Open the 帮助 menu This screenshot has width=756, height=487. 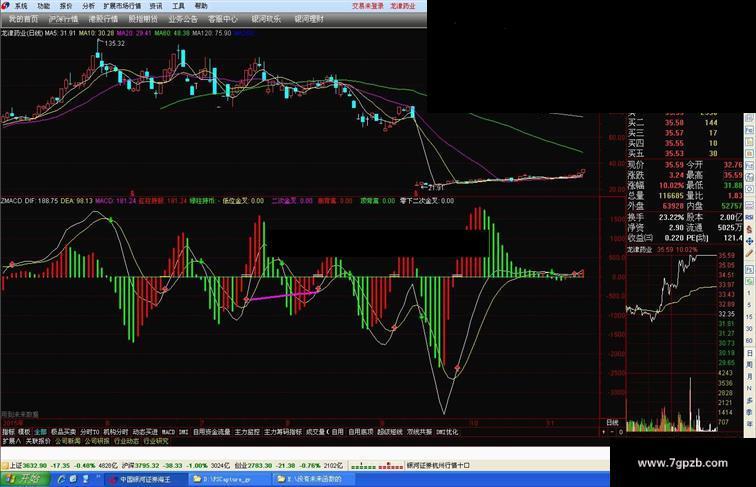coord(201,6)
